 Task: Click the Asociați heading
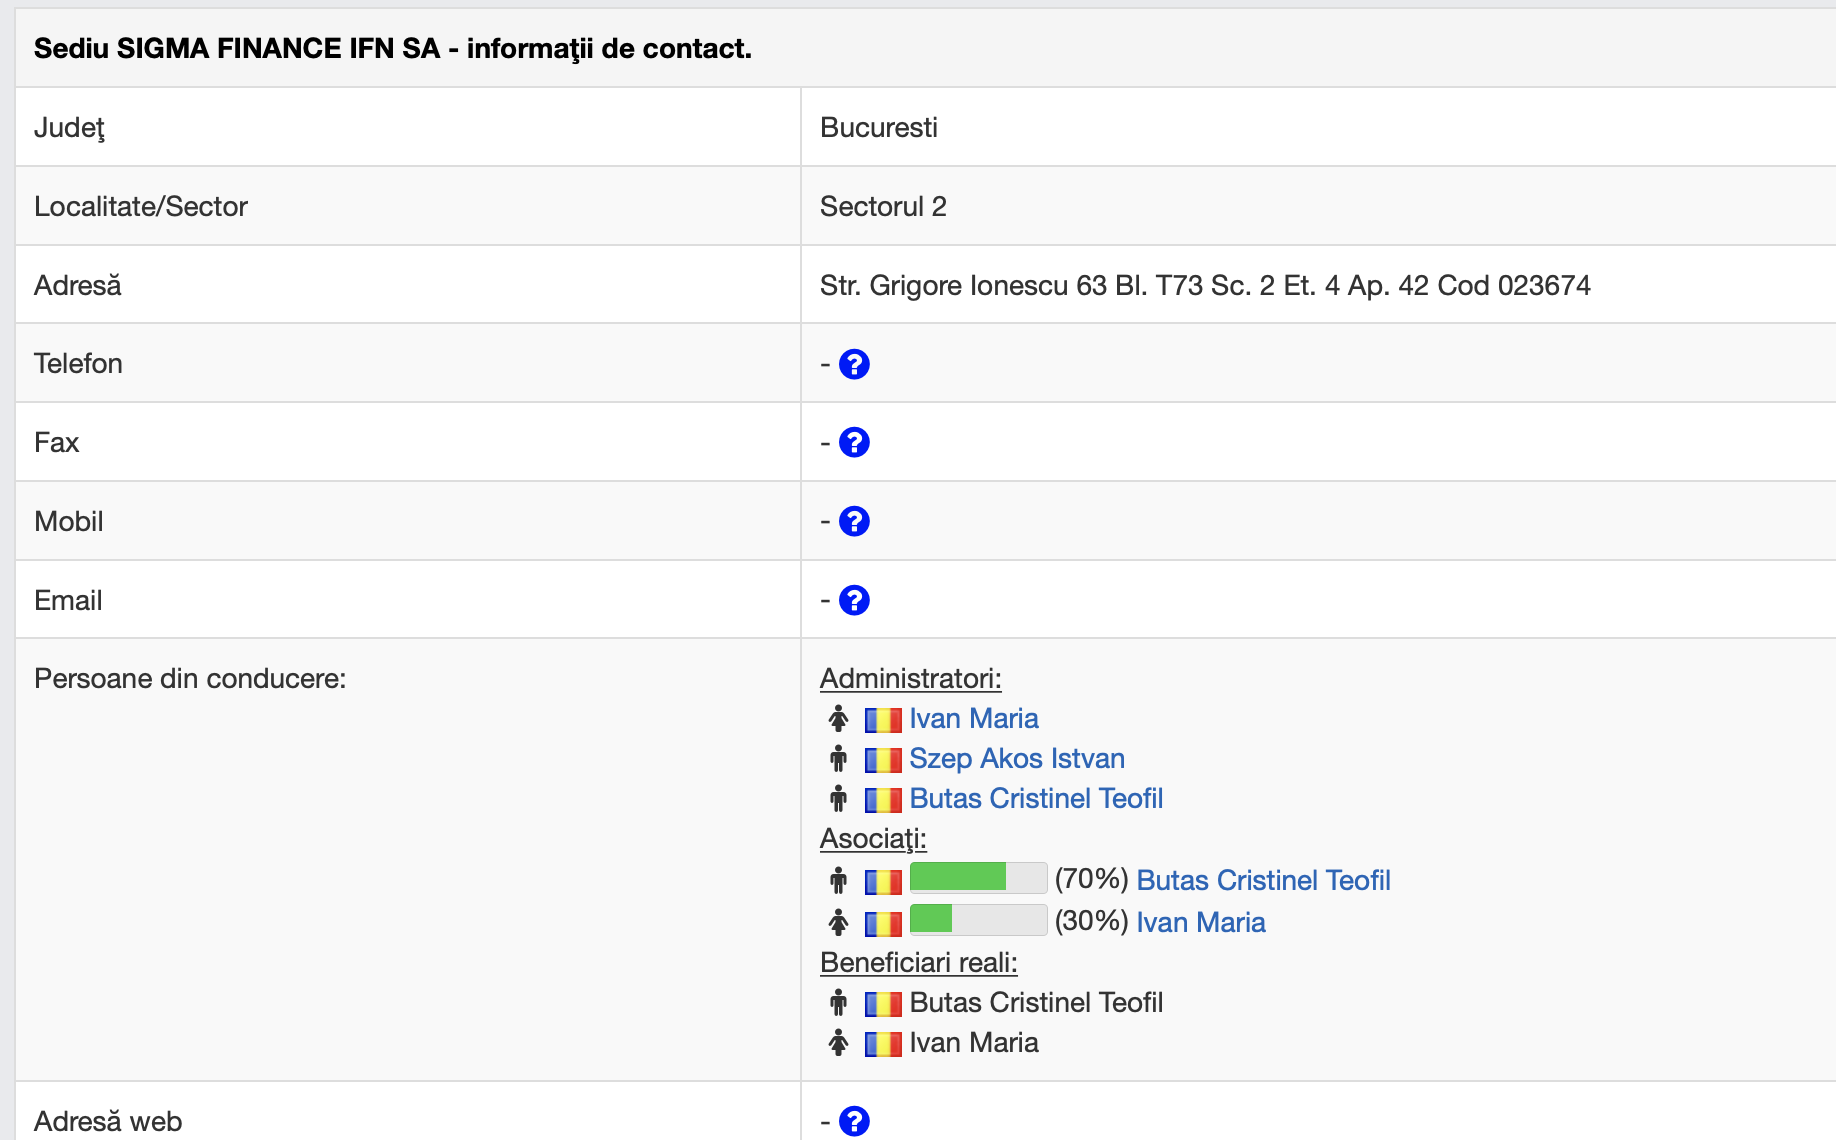click(x=872, y=839)
